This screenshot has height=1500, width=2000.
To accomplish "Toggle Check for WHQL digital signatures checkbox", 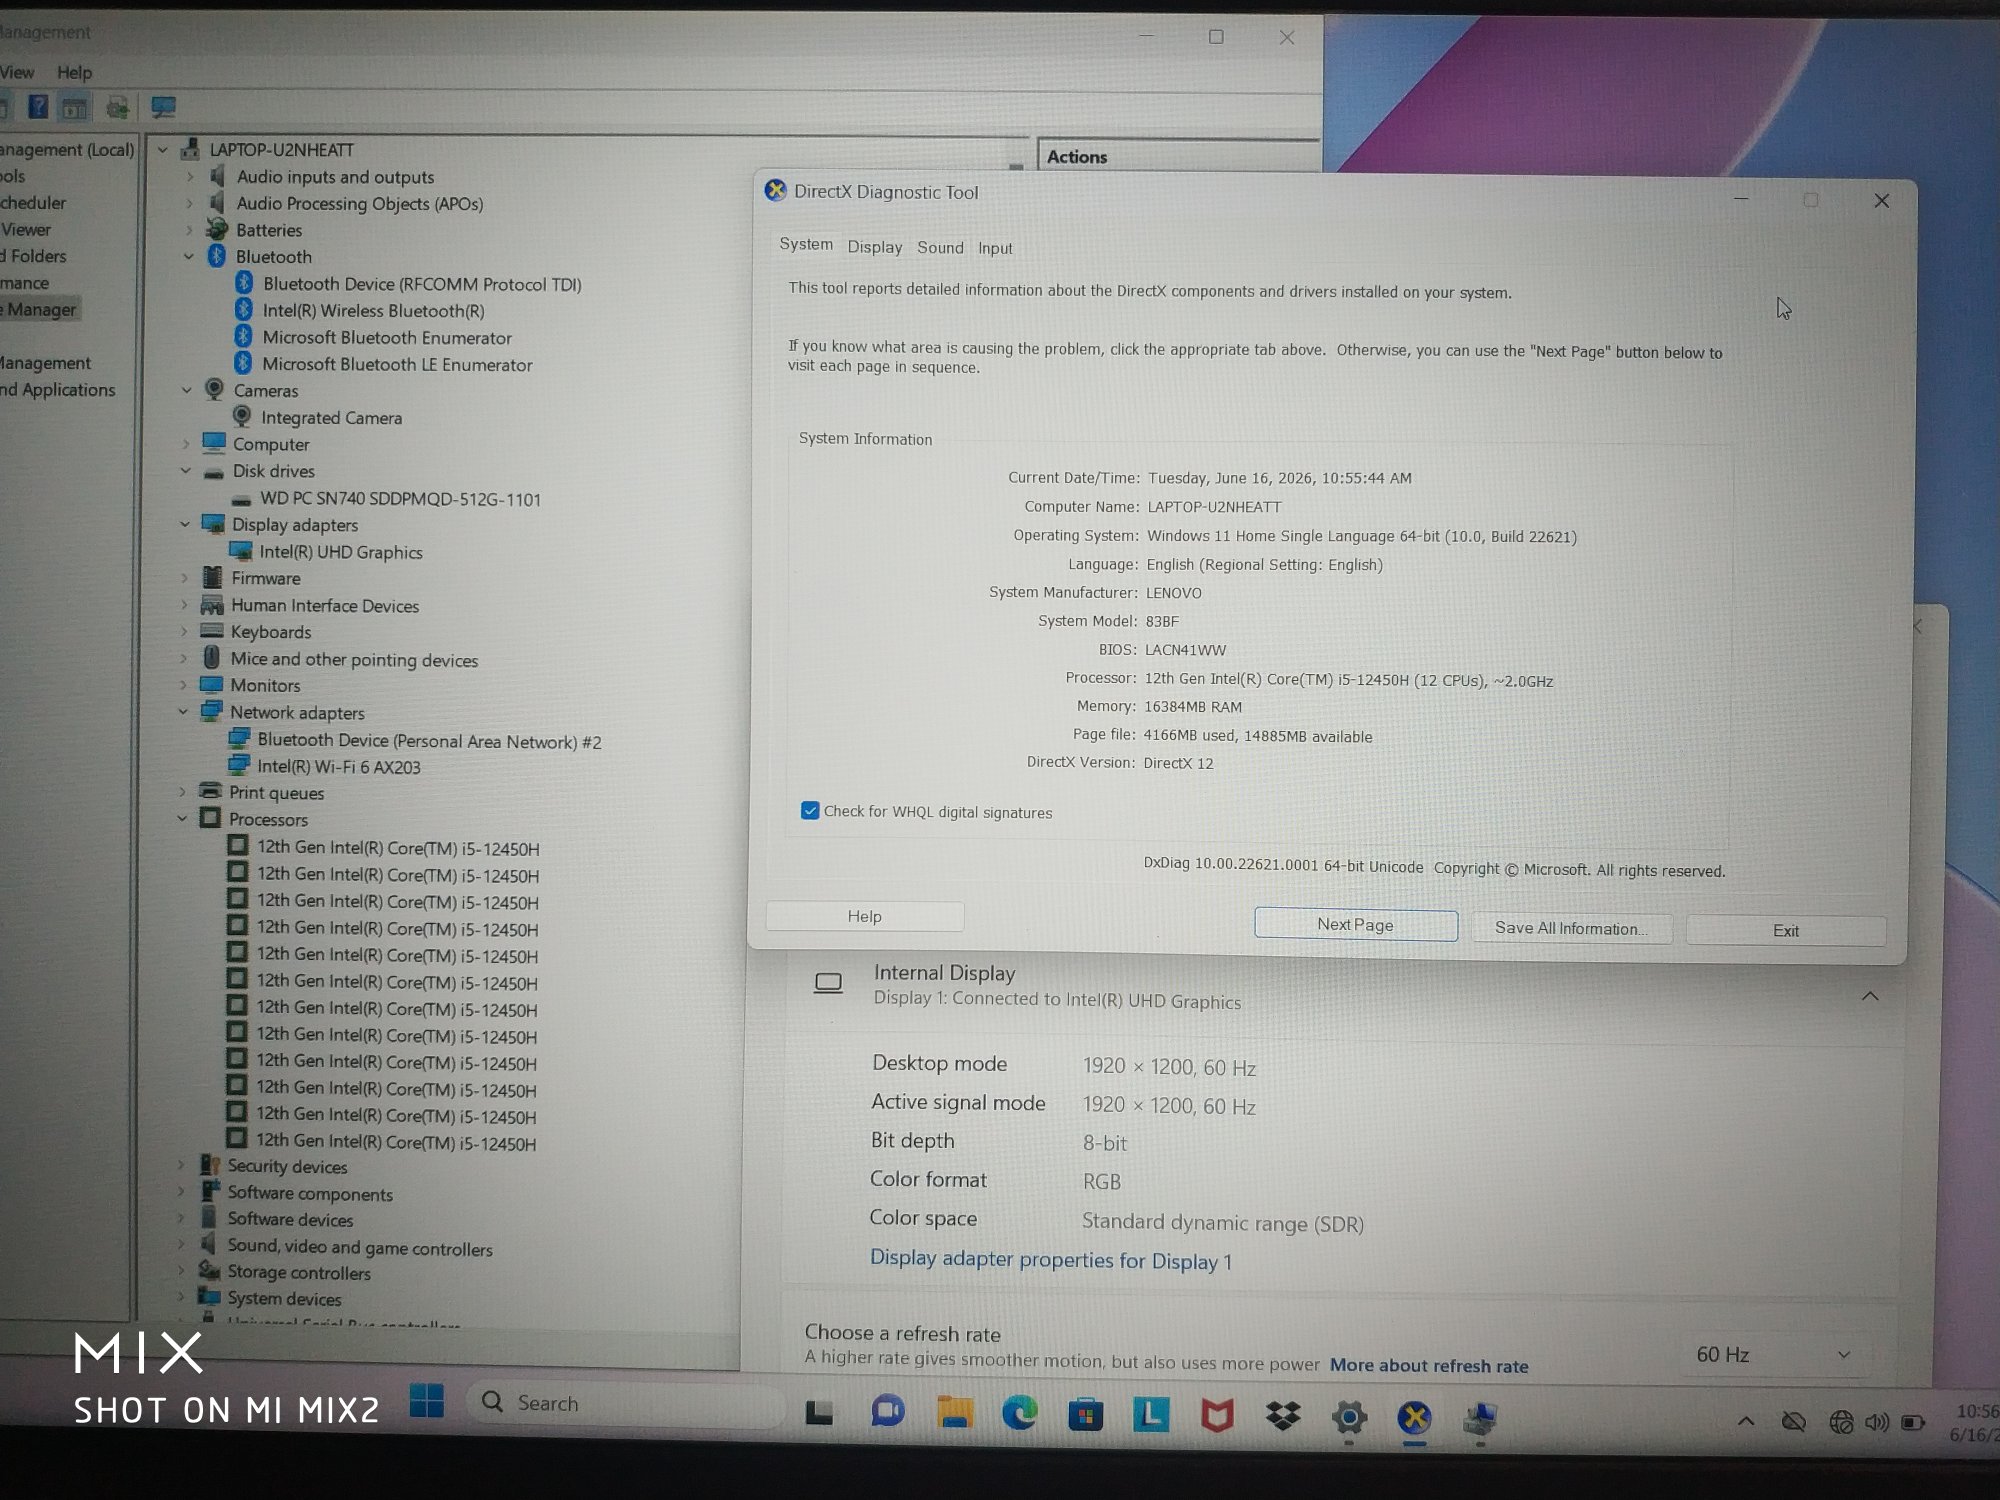I will [x=810, y=811].
